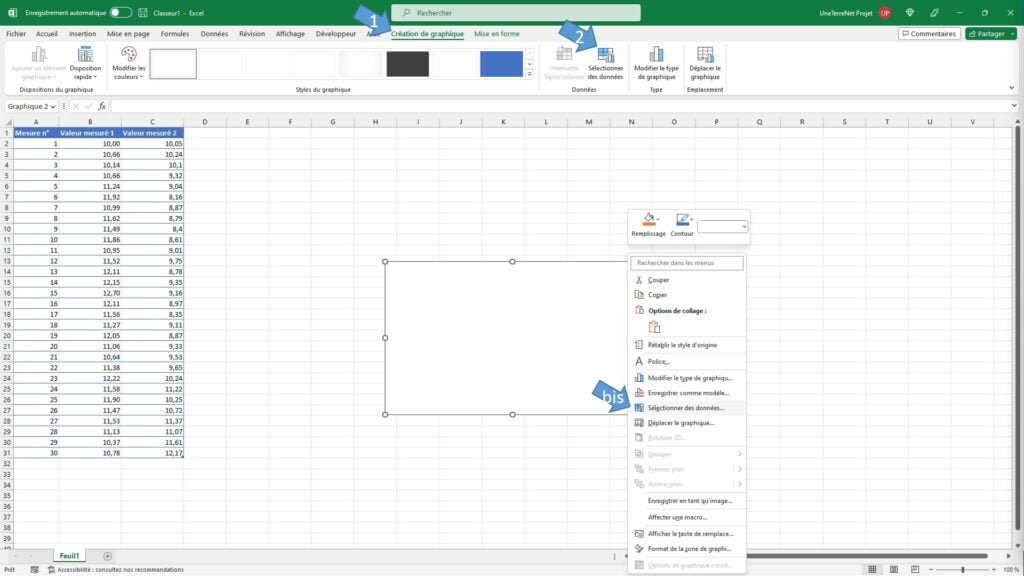
Task: Expand the chart styles gallery
Action: pyautogui.click(x=530, y=75)
